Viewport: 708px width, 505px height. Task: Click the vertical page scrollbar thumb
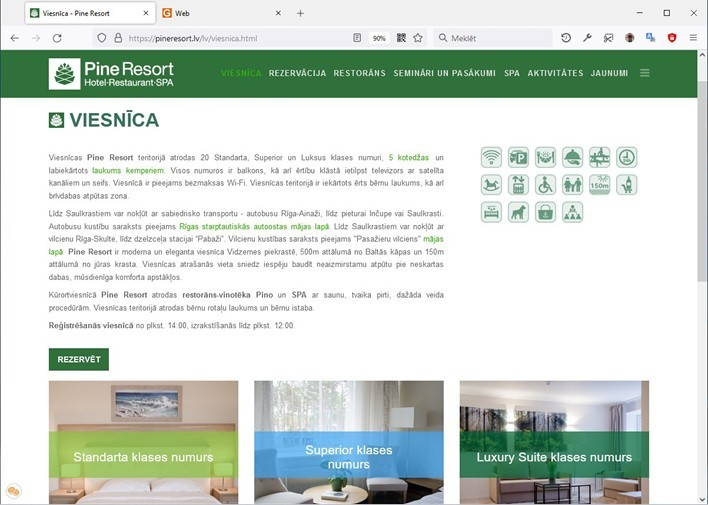point(702,181)
